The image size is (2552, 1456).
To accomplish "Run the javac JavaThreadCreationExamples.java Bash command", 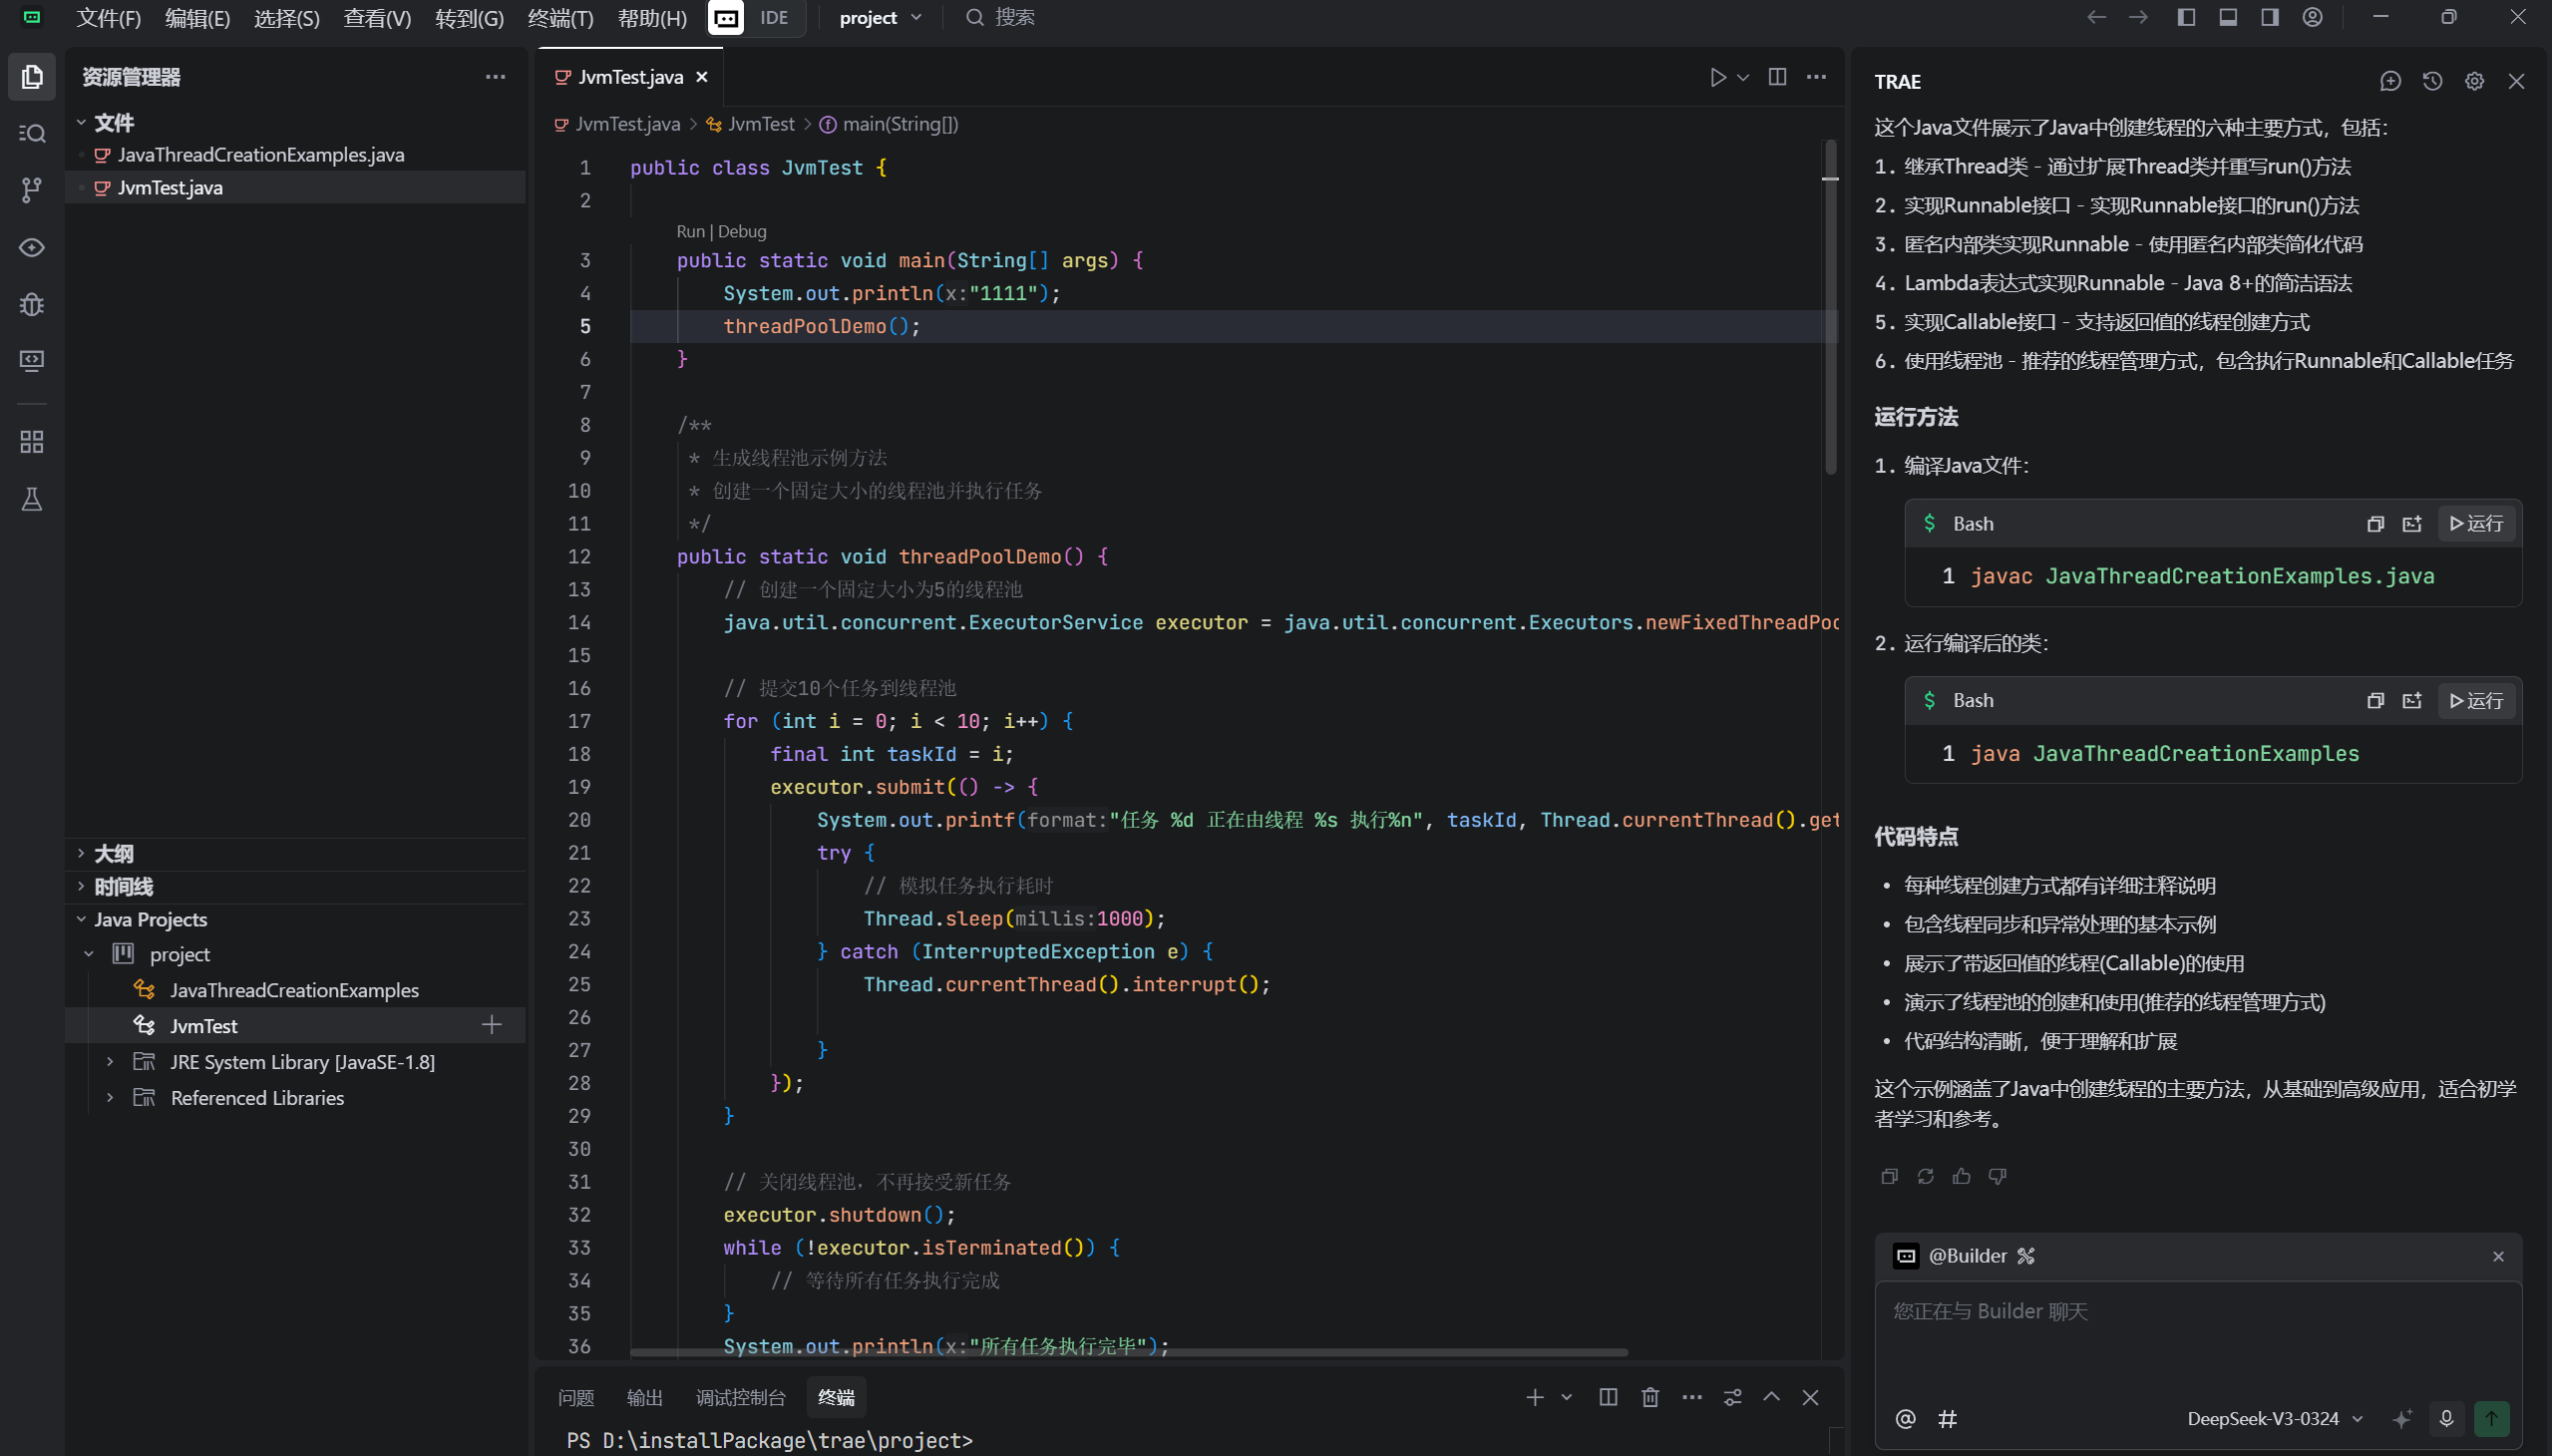I will coord(2476,524).
